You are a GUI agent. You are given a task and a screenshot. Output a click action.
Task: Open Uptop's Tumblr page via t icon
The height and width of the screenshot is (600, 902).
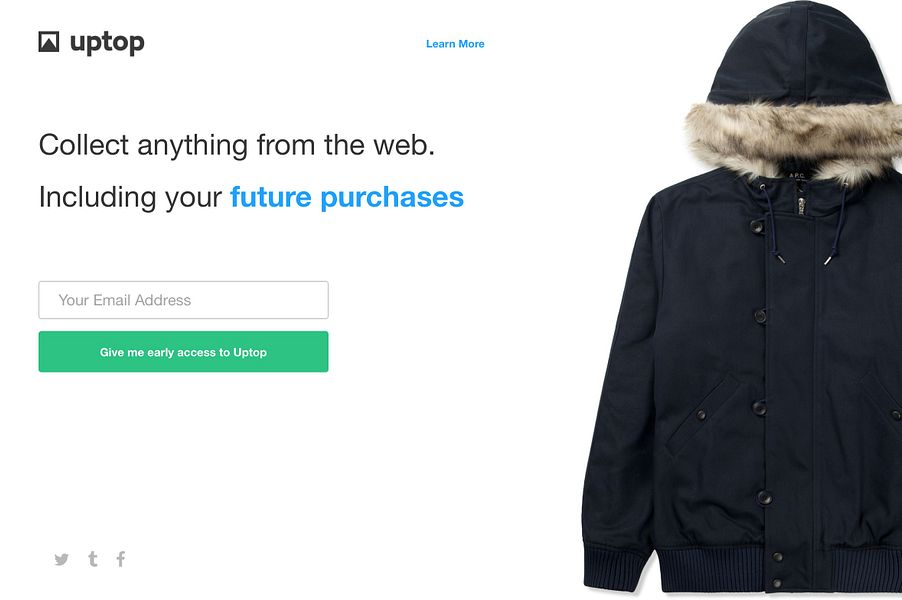tap(93, 559)
